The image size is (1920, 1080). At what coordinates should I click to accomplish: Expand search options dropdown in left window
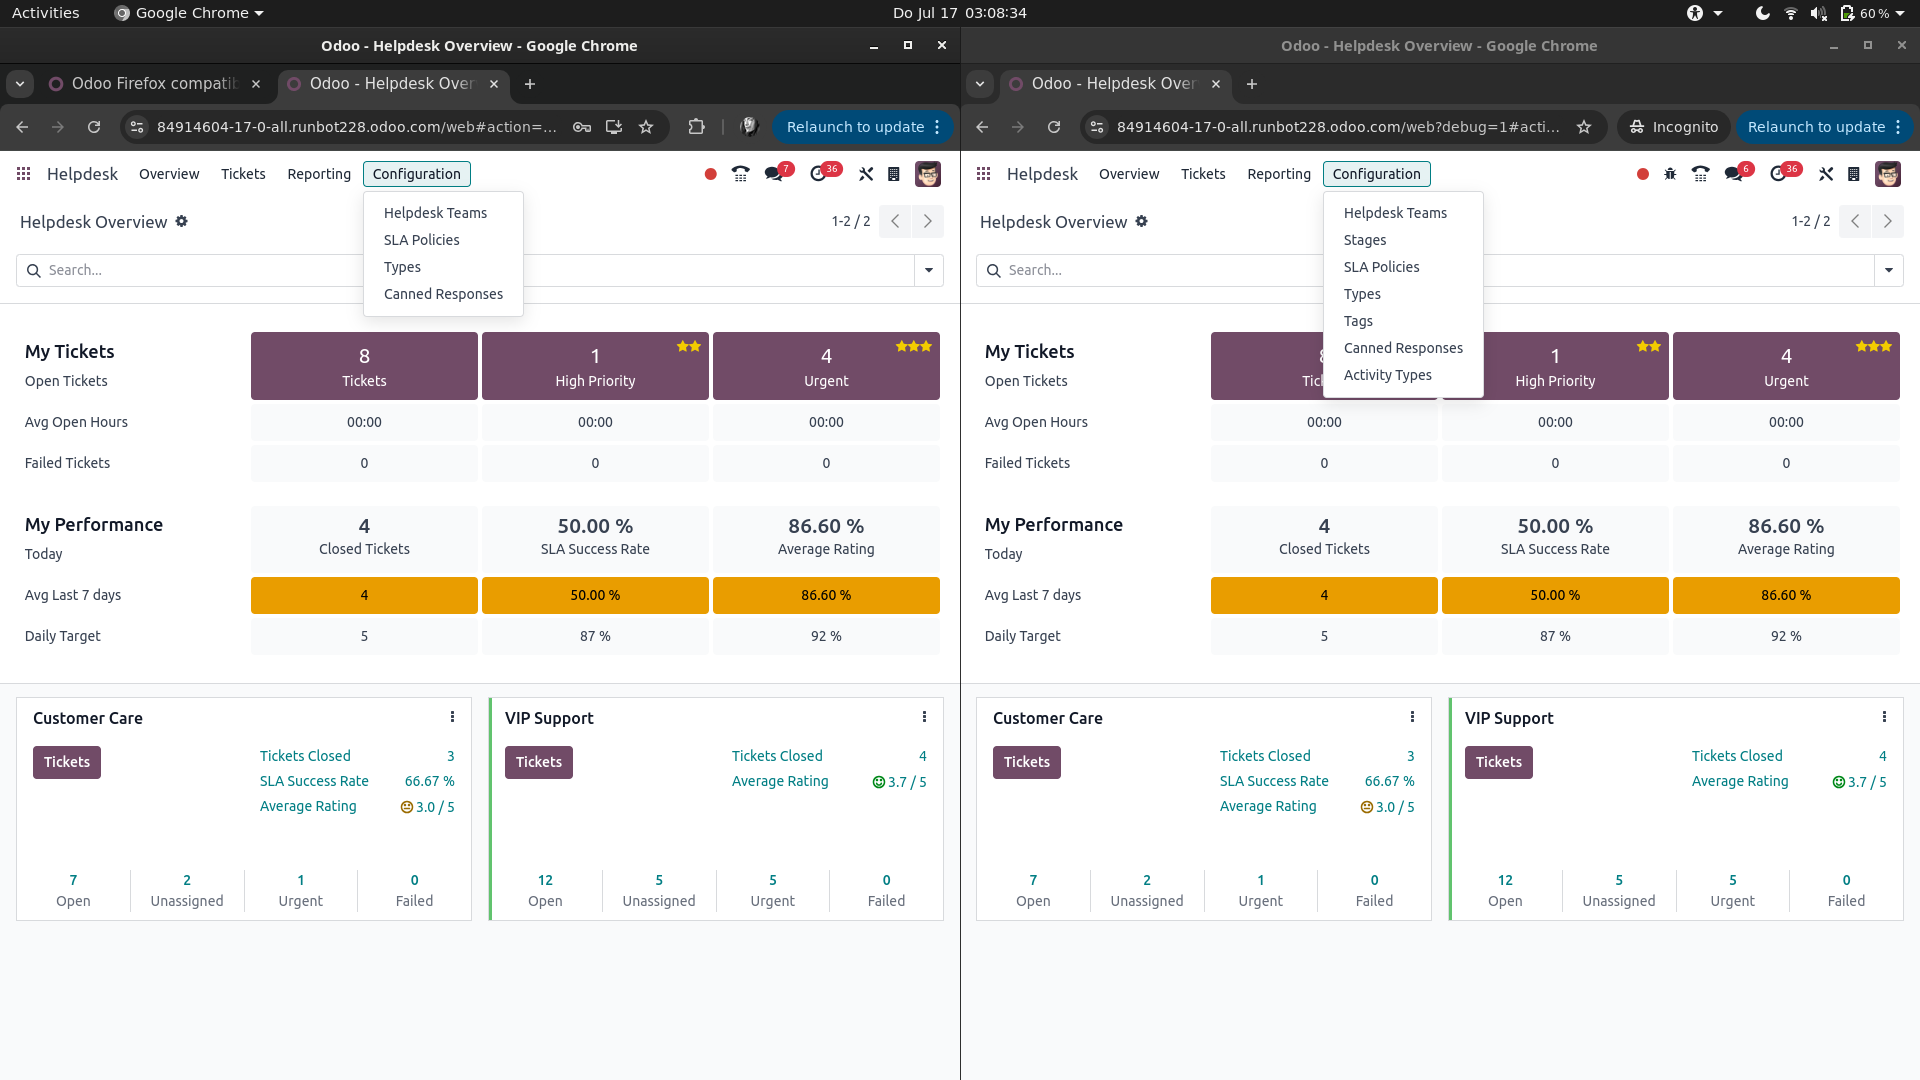[x=929, y=270]
